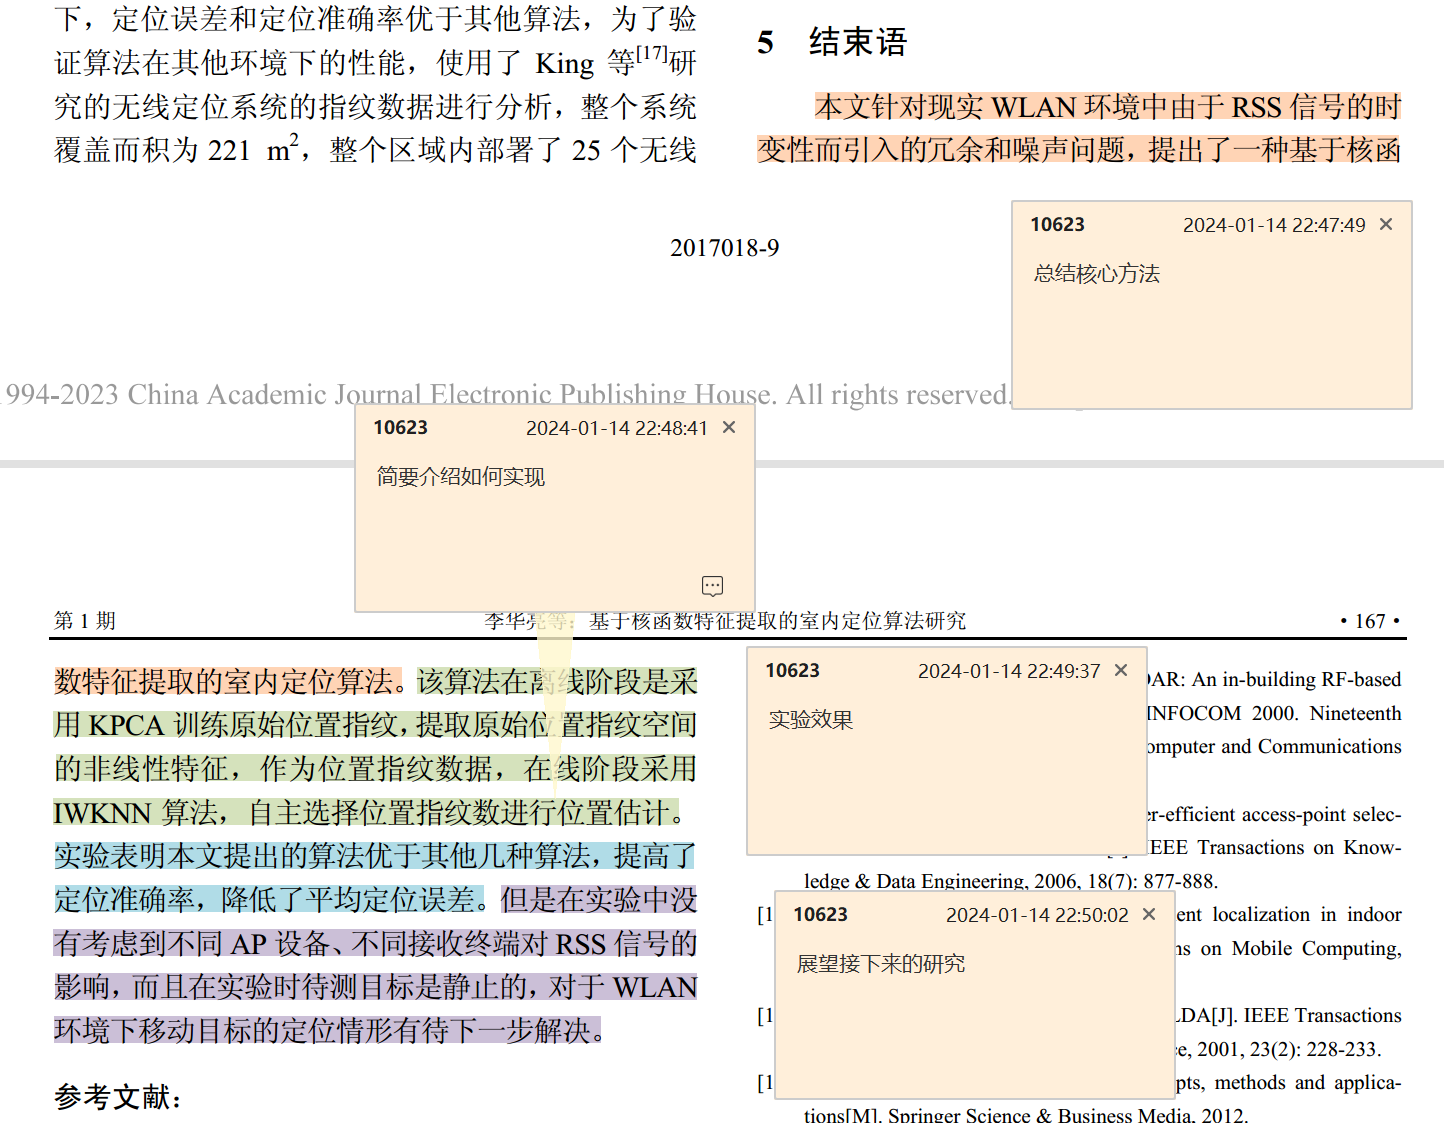Click the 参考文献 heading
Viewport: 1444px width, 1123px height.
pyautogui.click(x=118, y=1097)
